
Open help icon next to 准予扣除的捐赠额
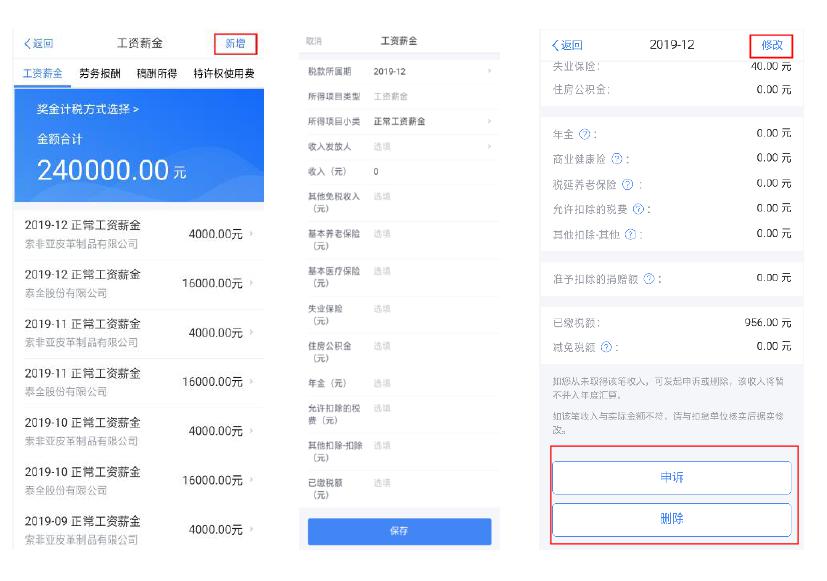tap(649, 278)
